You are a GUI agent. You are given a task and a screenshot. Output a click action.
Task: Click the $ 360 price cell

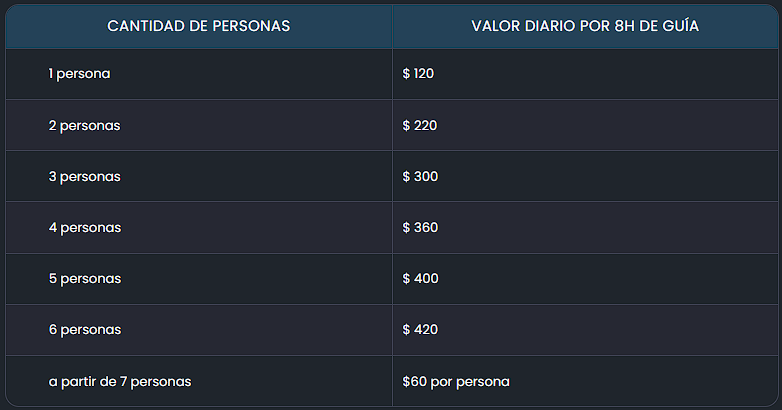[420, 227]
